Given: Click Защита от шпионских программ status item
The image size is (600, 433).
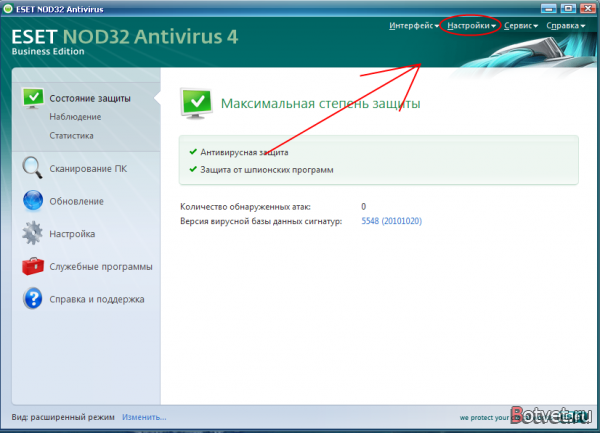Looking at the screenshot, I should 267,170.
